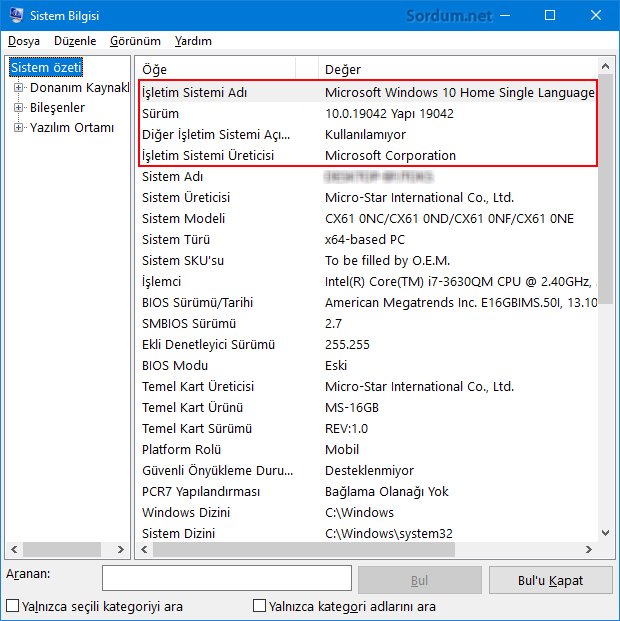Click the value C:\Windows\system32
The height and width of the screenshot is (621, 620).
[389, 533]
